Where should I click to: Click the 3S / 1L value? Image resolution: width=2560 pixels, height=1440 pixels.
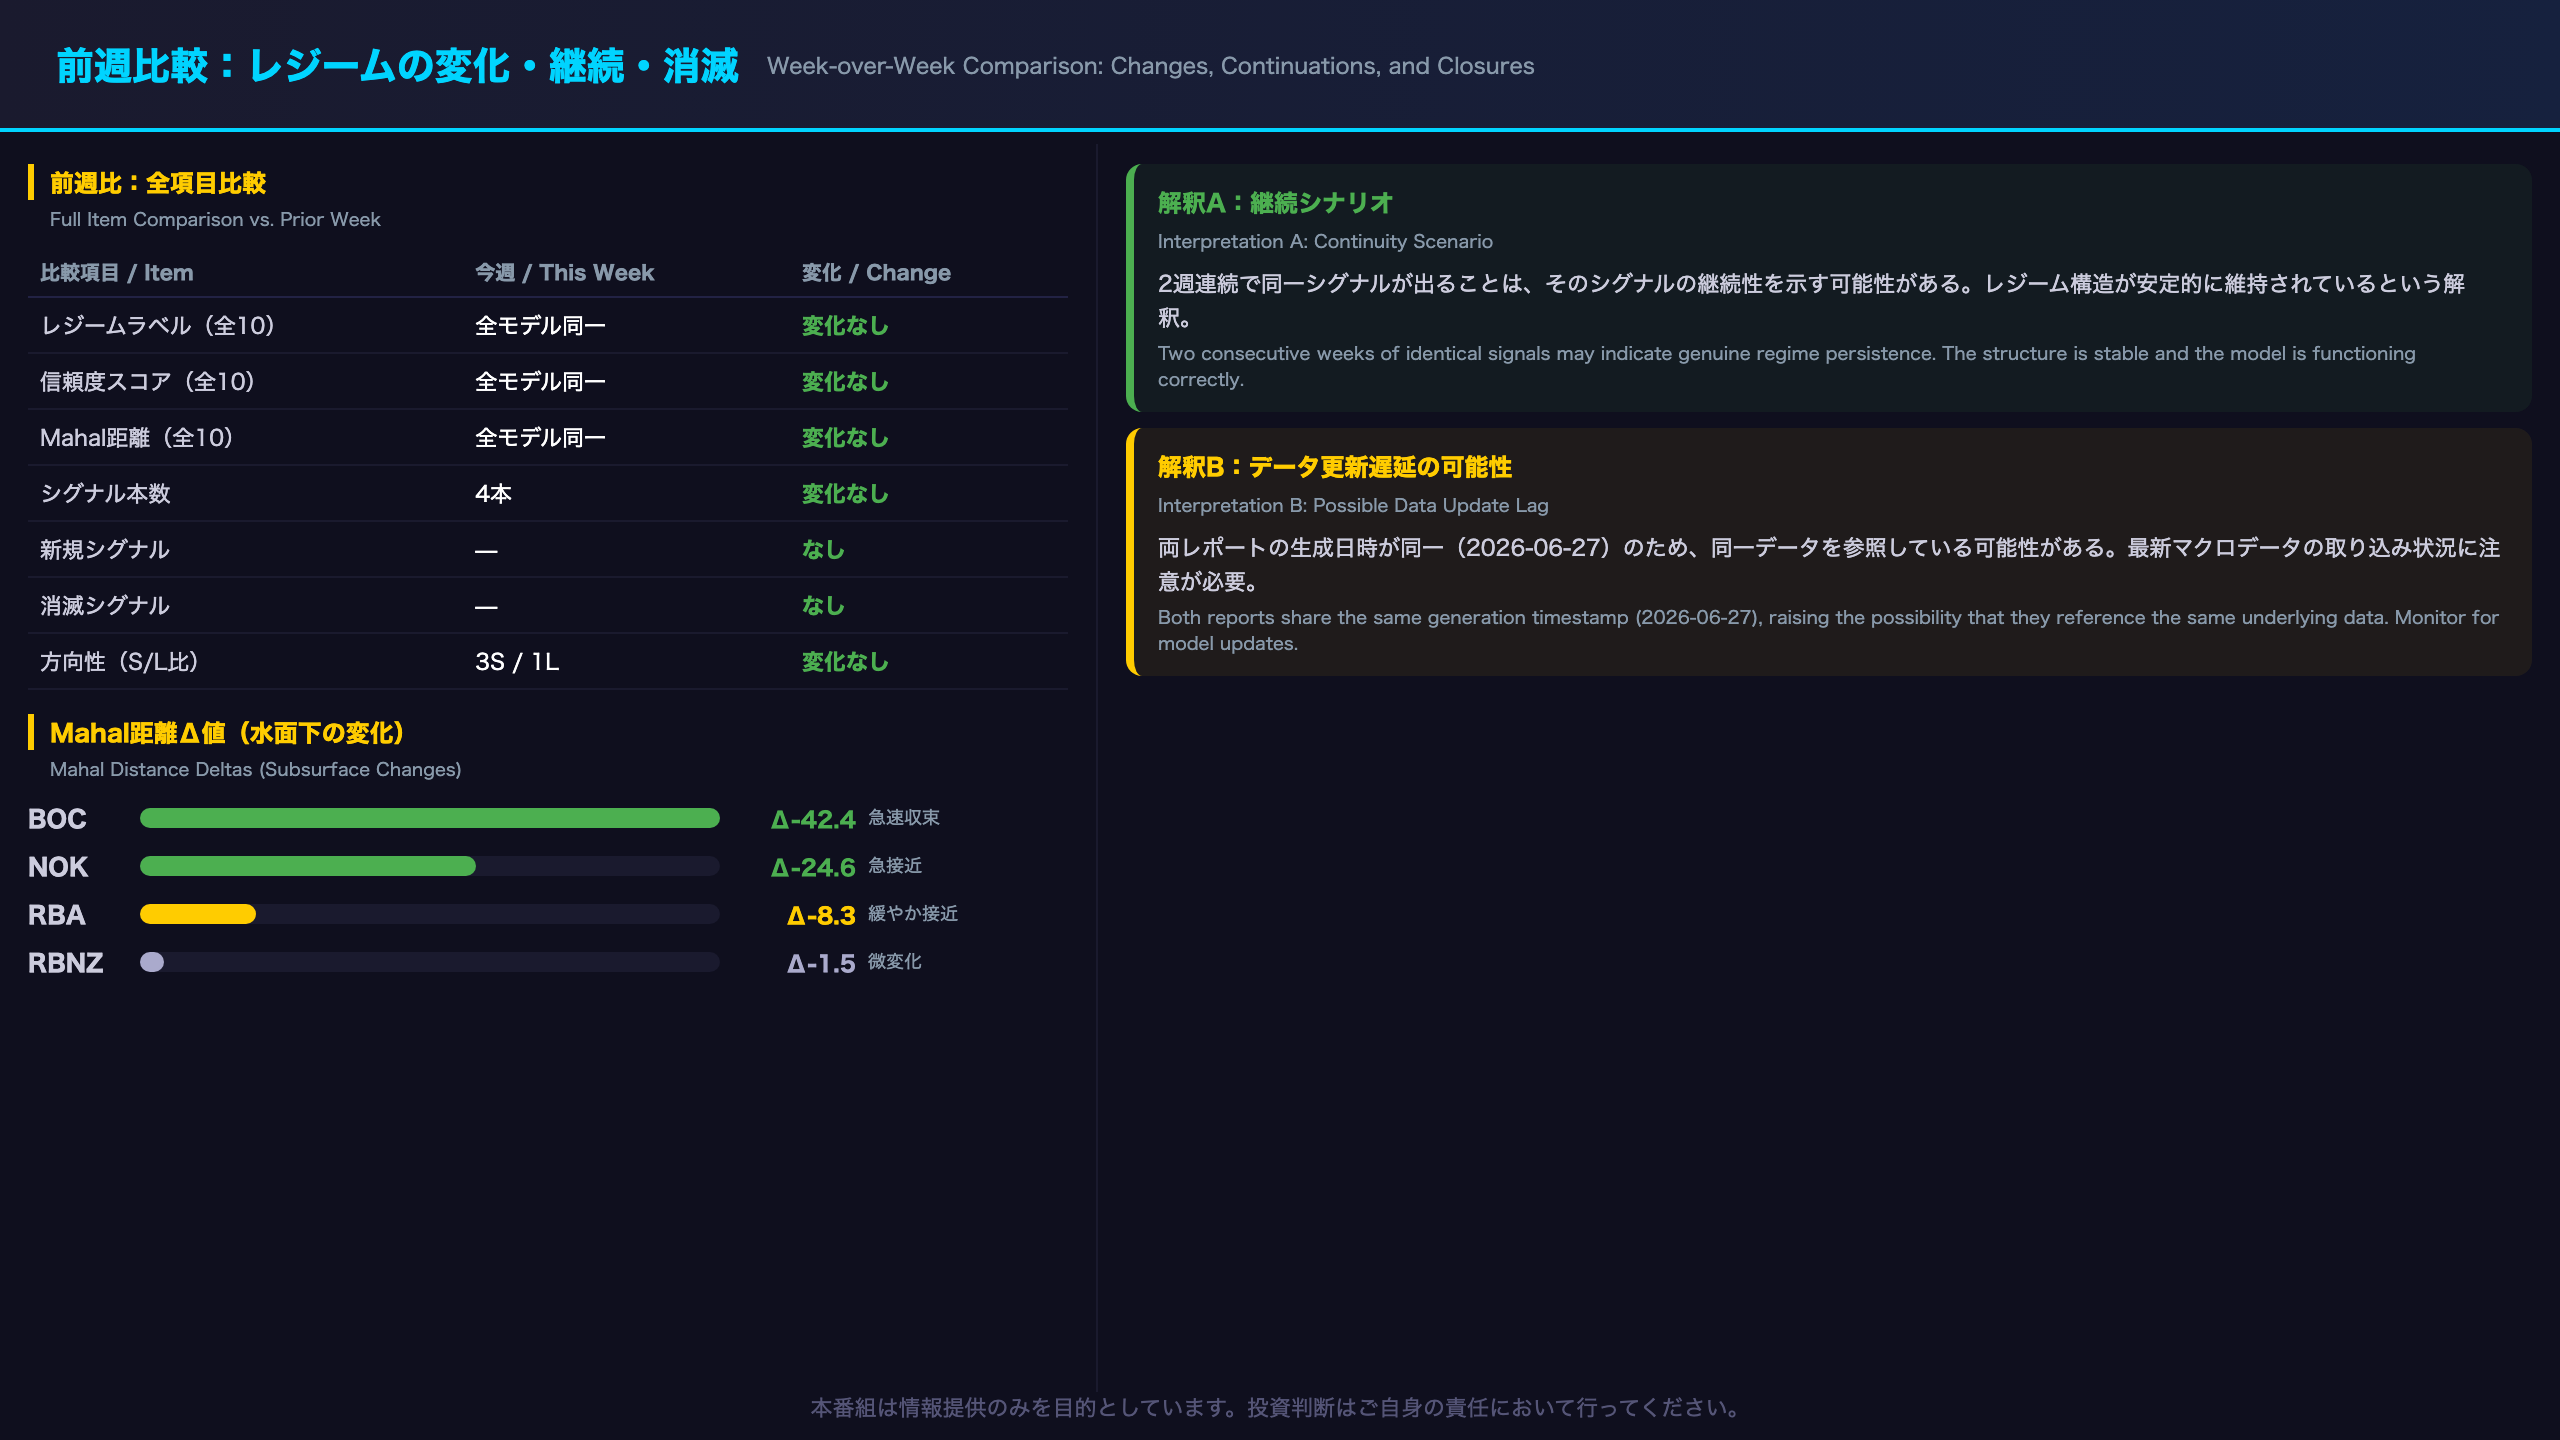tap(517, 661)
